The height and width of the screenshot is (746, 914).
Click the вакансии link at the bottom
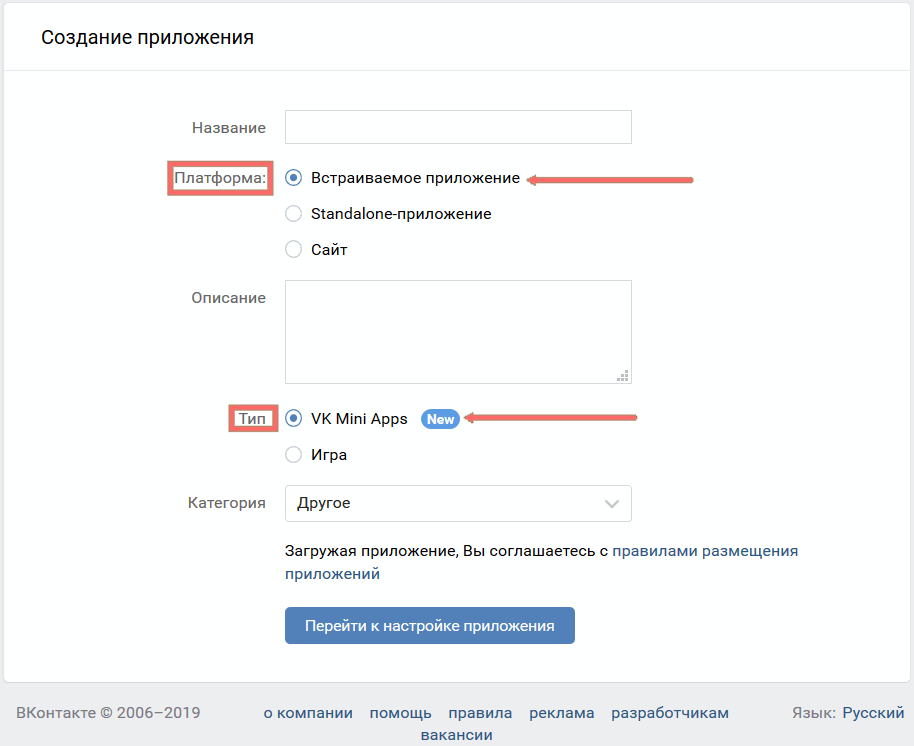457,734
